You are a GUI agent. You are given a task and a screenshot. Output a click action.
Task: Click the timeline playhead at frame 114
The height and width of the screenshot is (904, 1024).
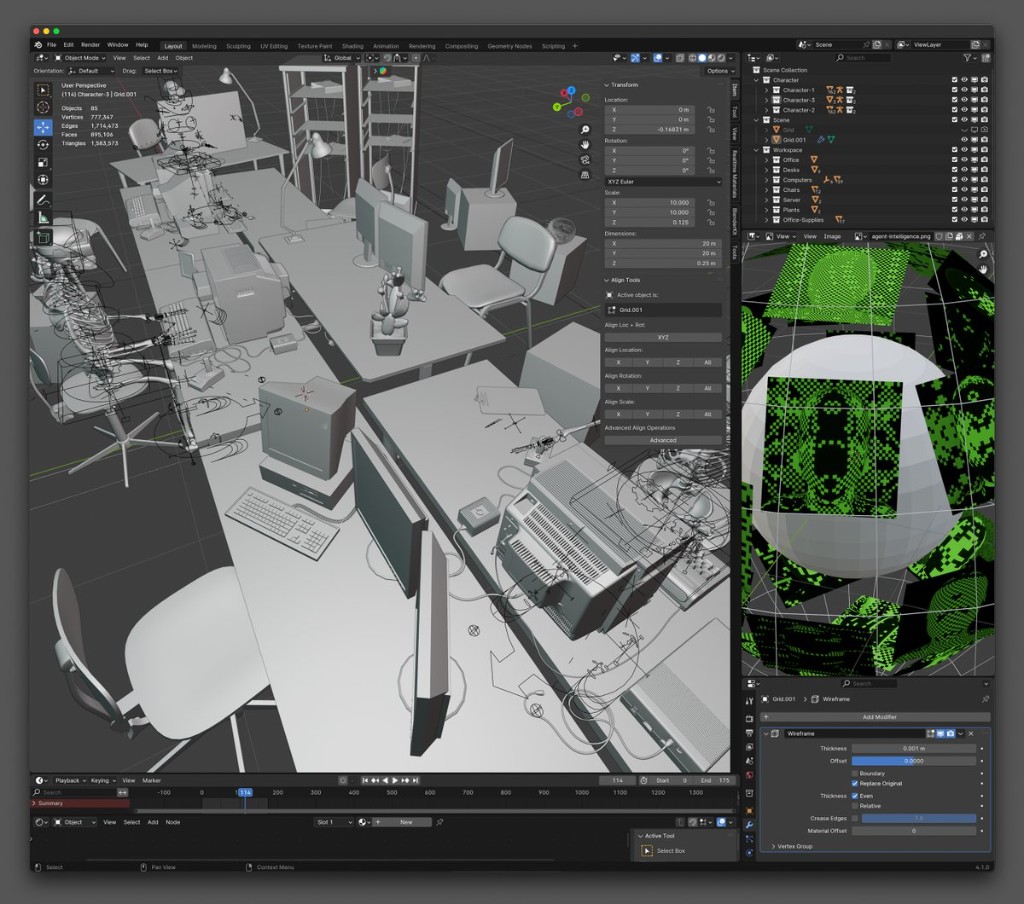point(245,792)
